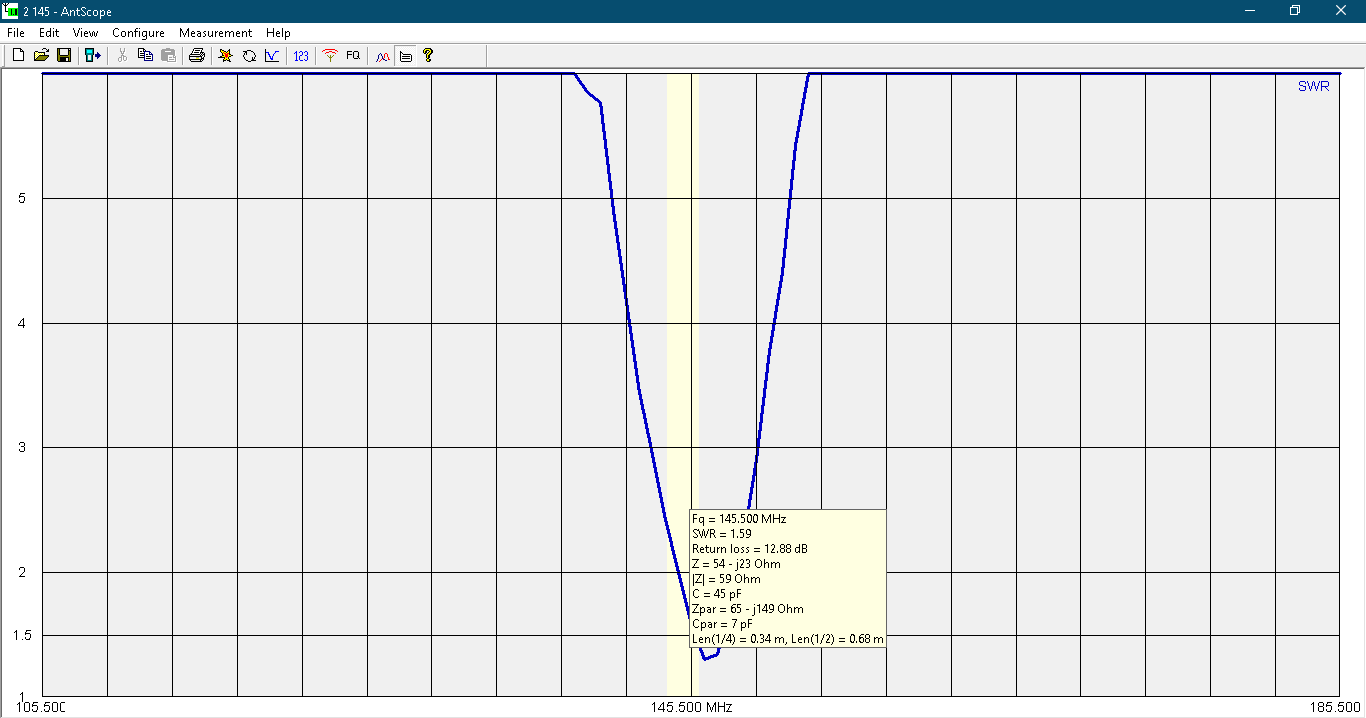Viewport: 1366px width, 718px height.
Task: Click the Copy icon in toolbar
Action: point(145,56)
